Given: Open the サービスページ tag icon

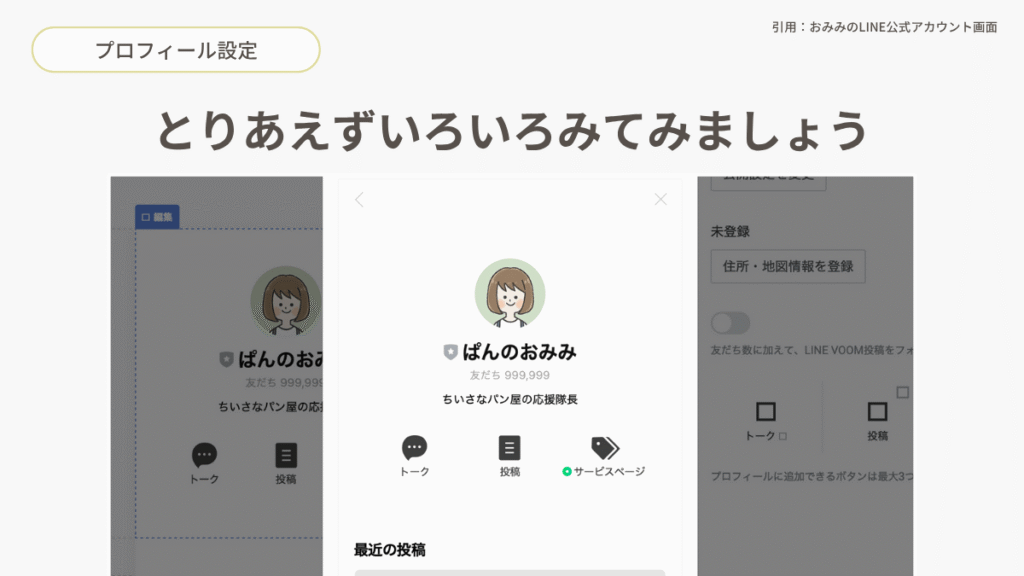Looking at the screenshot, I should click(605, 448).
